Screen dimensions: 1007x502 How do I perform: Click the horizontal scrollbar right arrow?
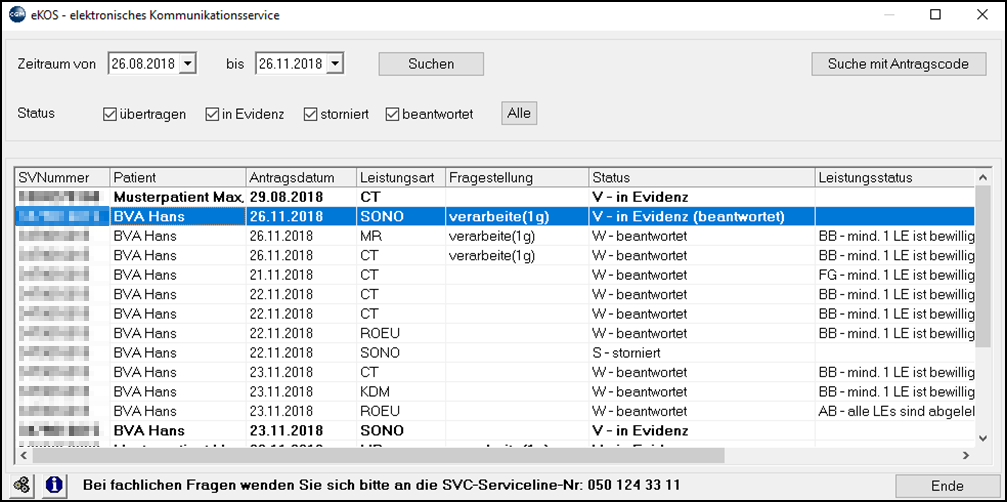tap(965, 455)
